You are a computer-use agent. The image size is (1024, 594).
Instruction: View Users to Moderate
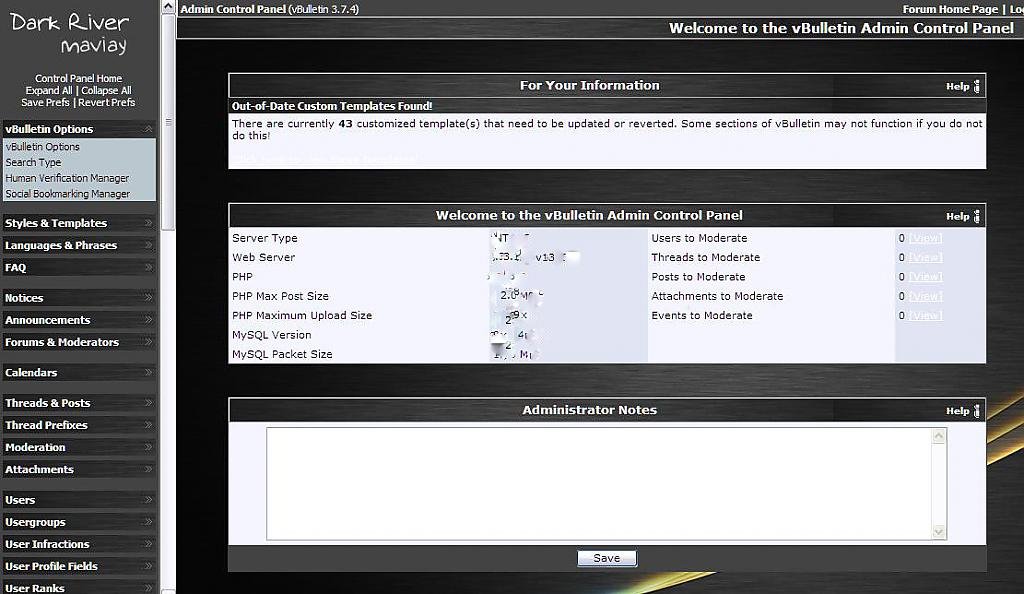click(925, 238)
